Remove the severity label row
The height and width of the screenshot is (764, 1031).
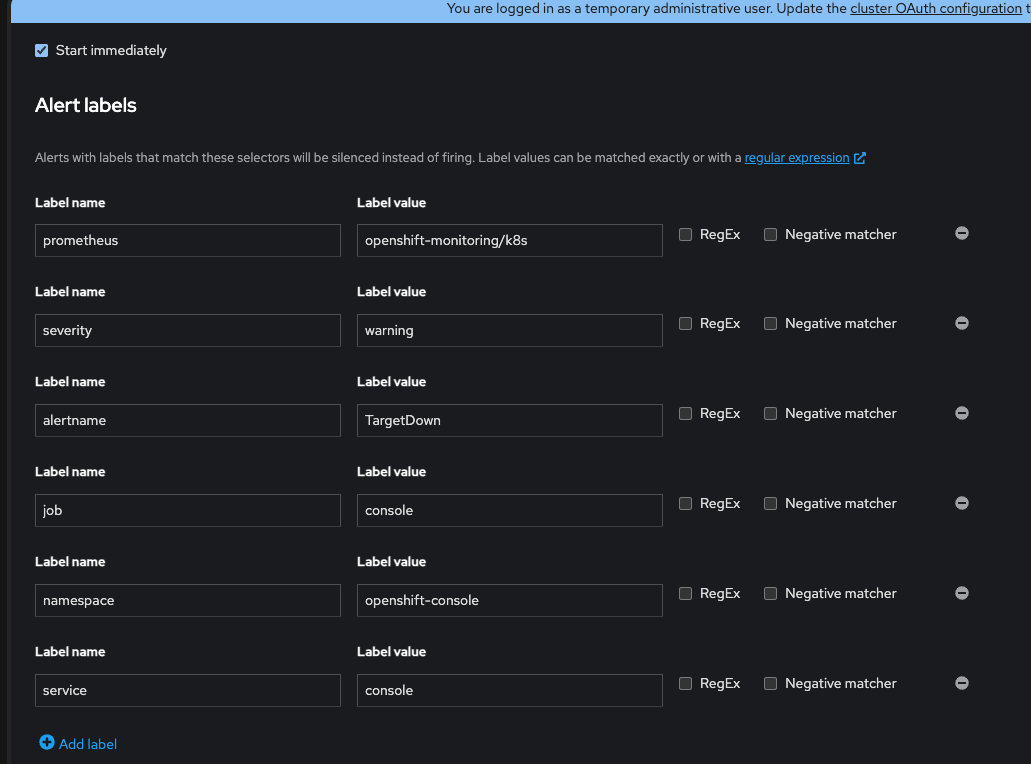pyautogui.click(x=962, y=323)
